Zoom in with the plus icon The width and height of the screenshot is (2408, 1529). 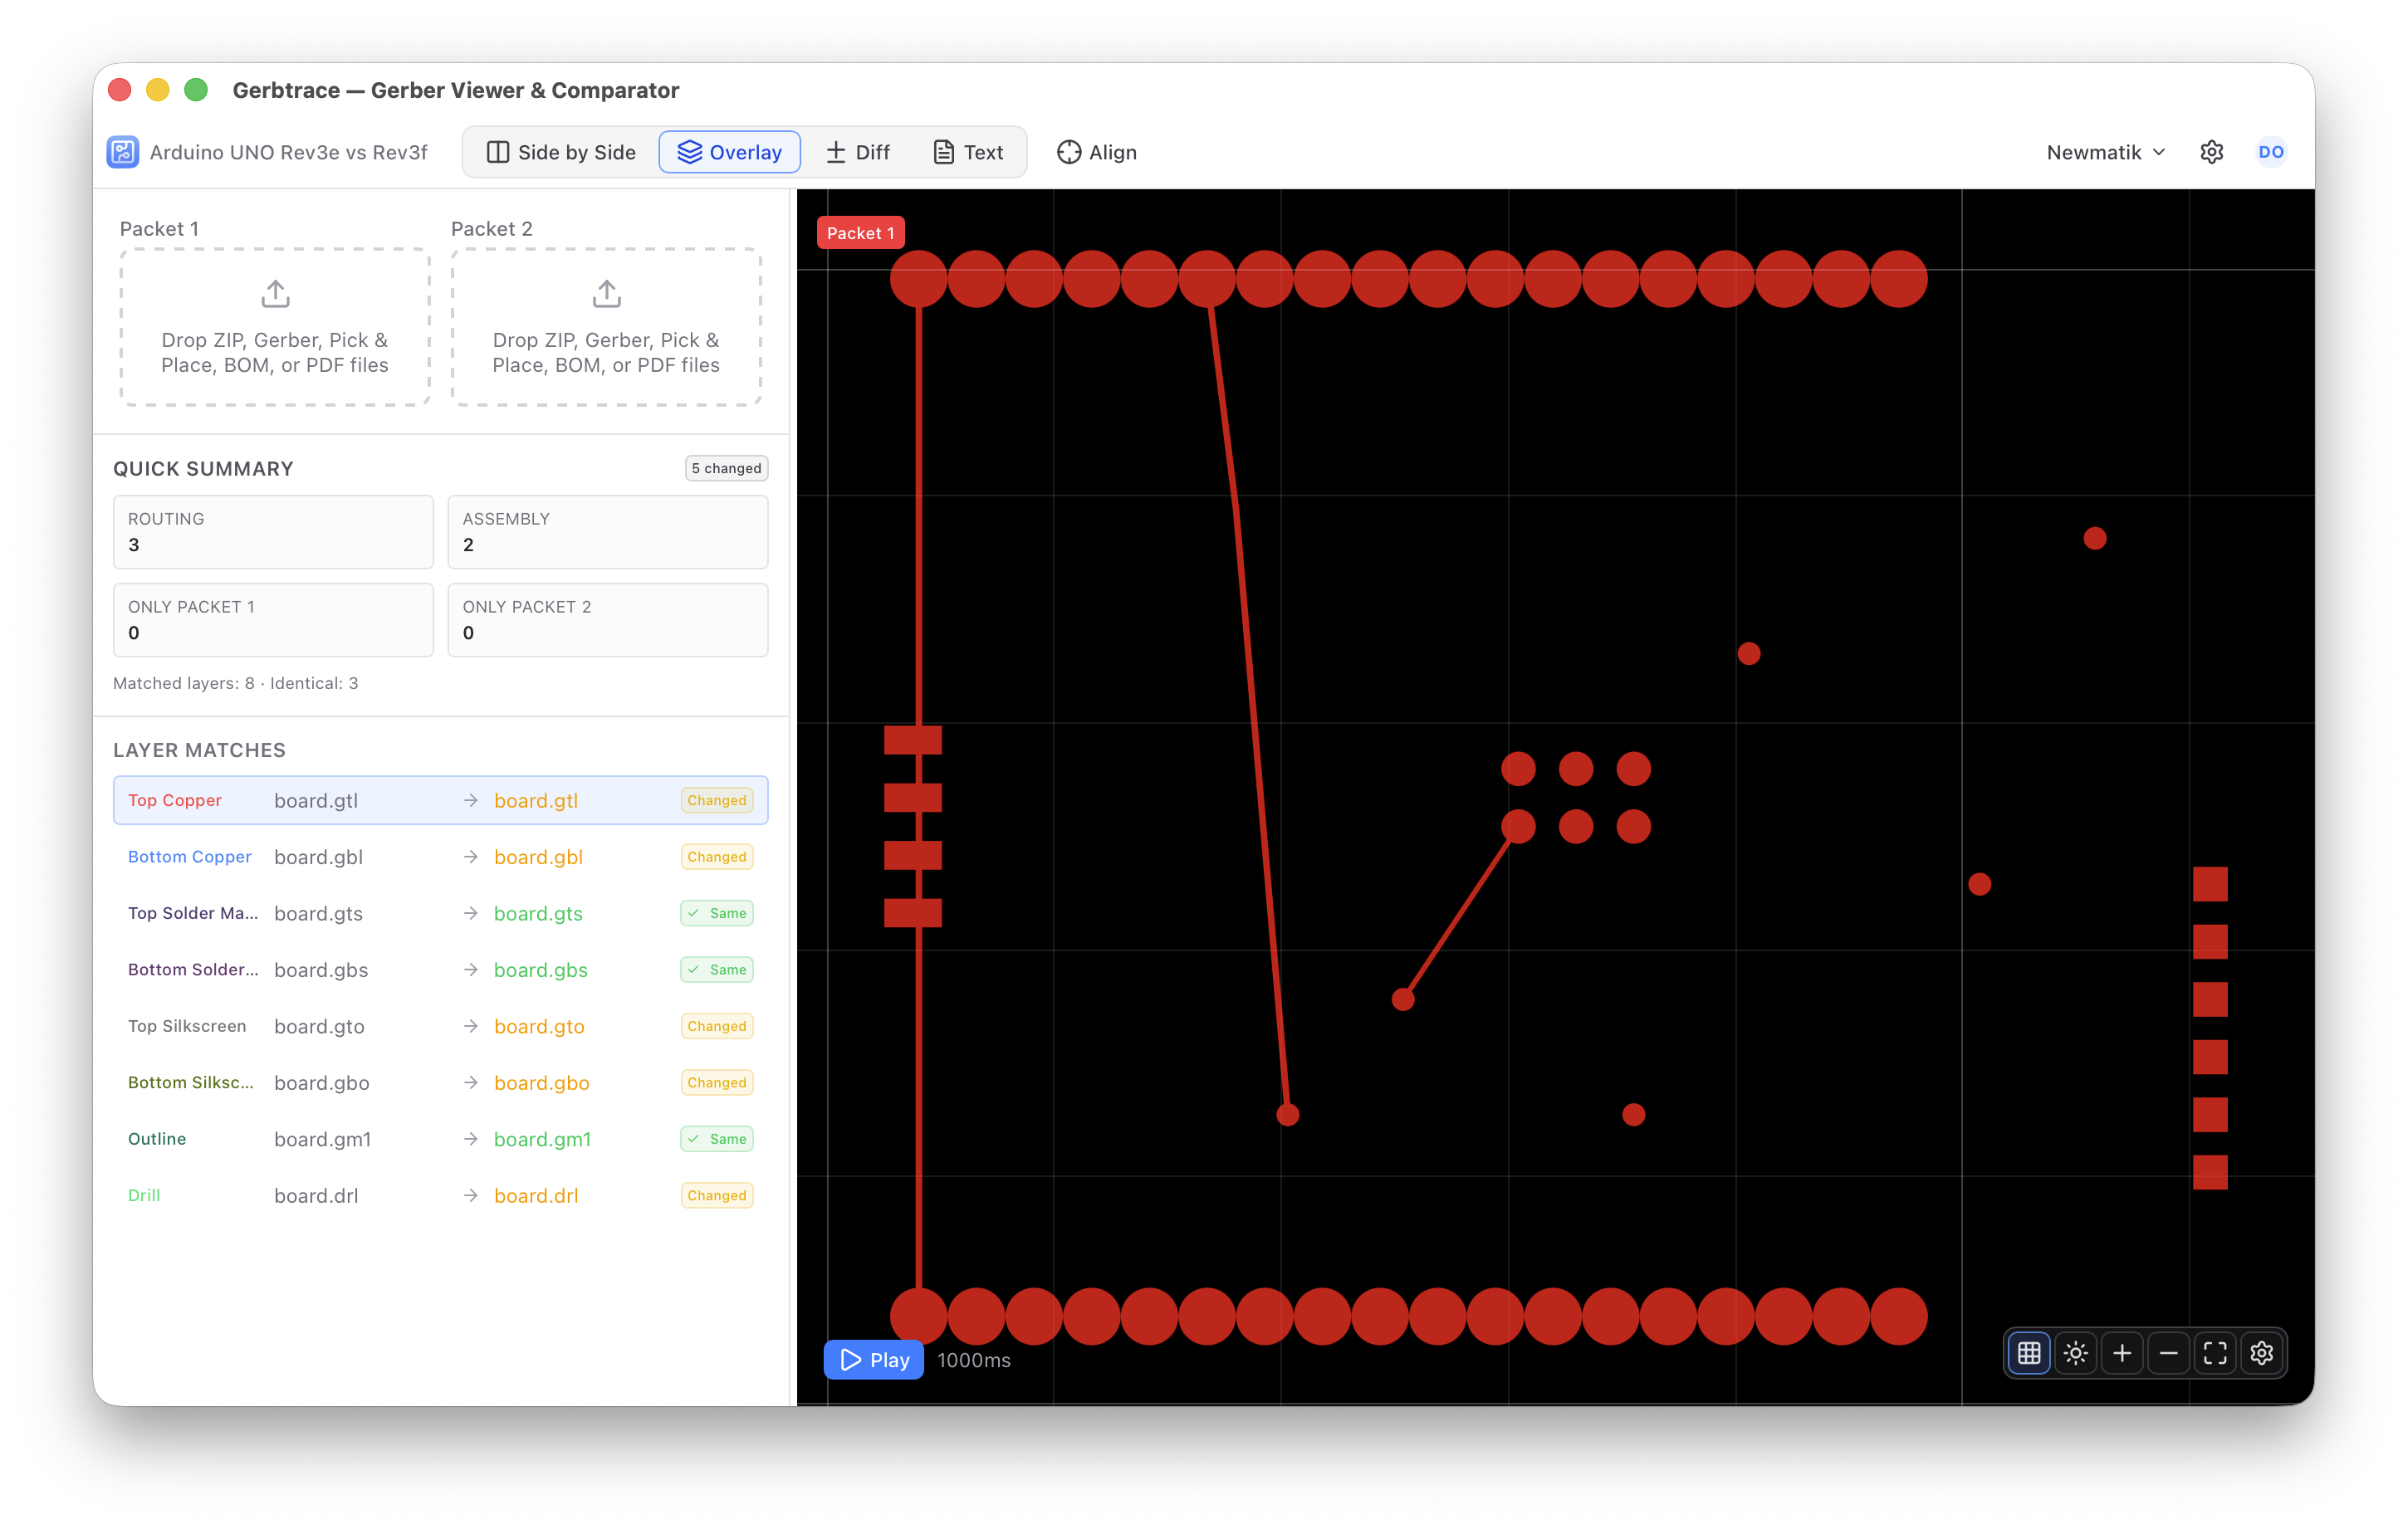pyautogui.click(x=2122, y=1353)
